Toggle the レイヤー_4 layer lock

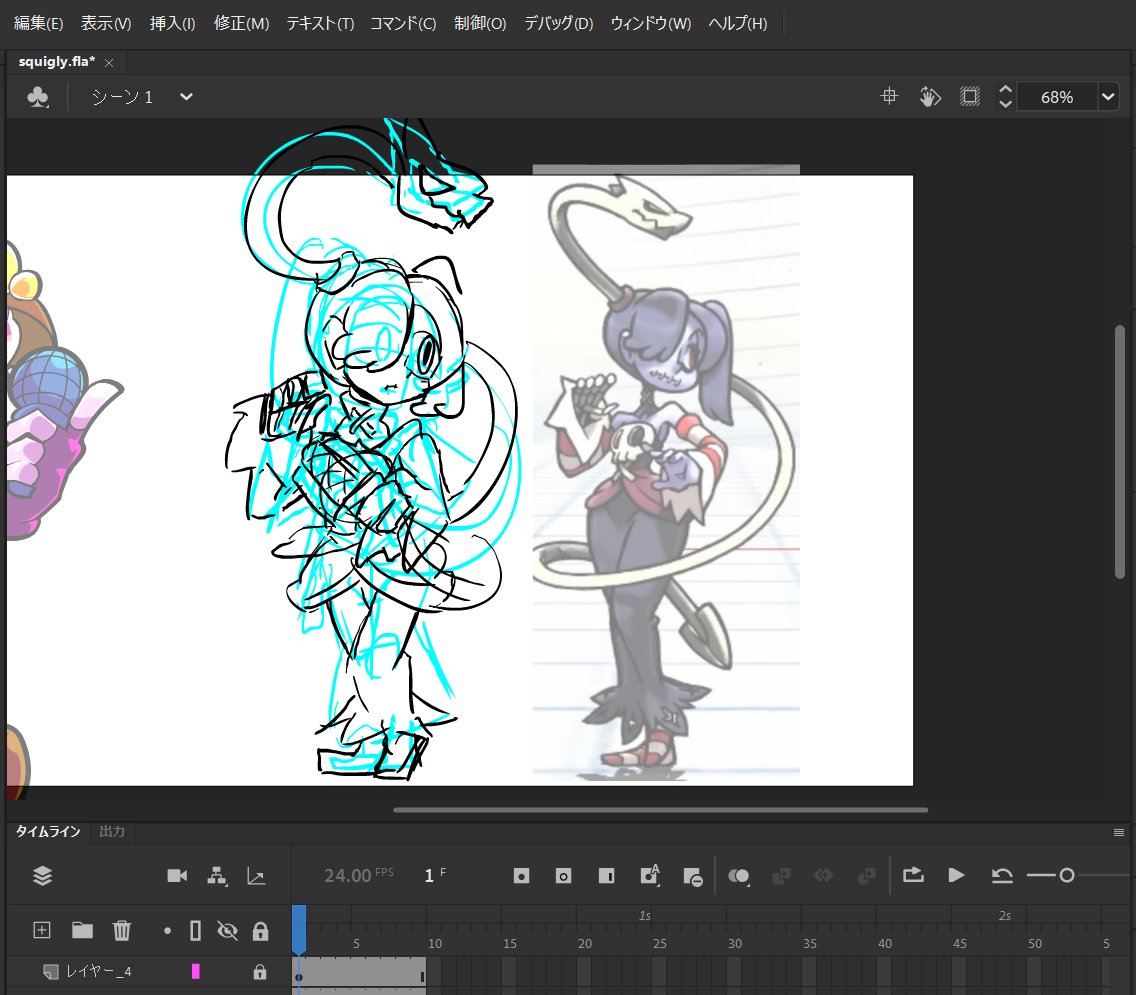(x=260, y=972)
